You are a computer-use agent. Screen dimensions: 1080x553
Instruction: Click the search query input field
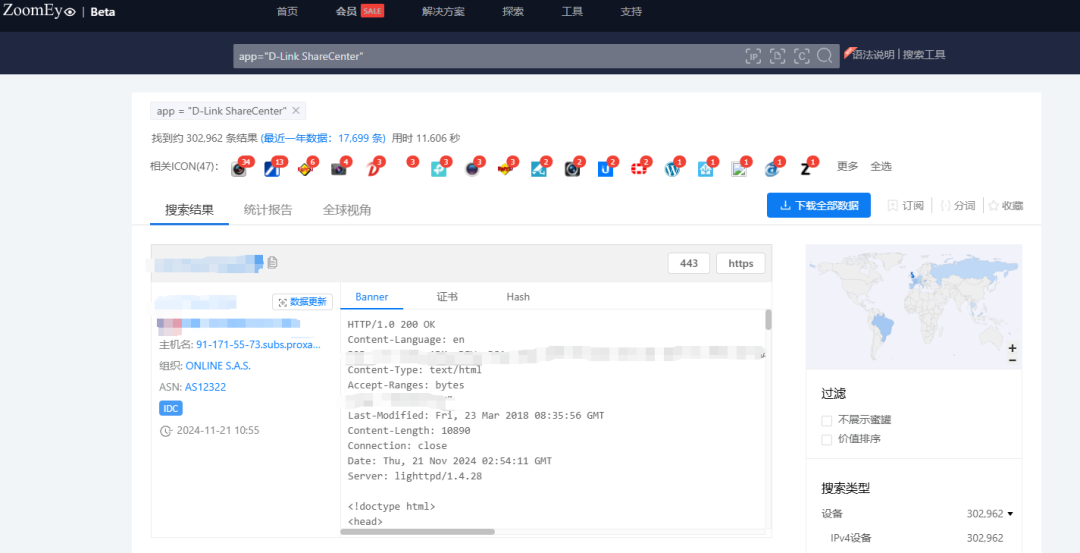489,56
